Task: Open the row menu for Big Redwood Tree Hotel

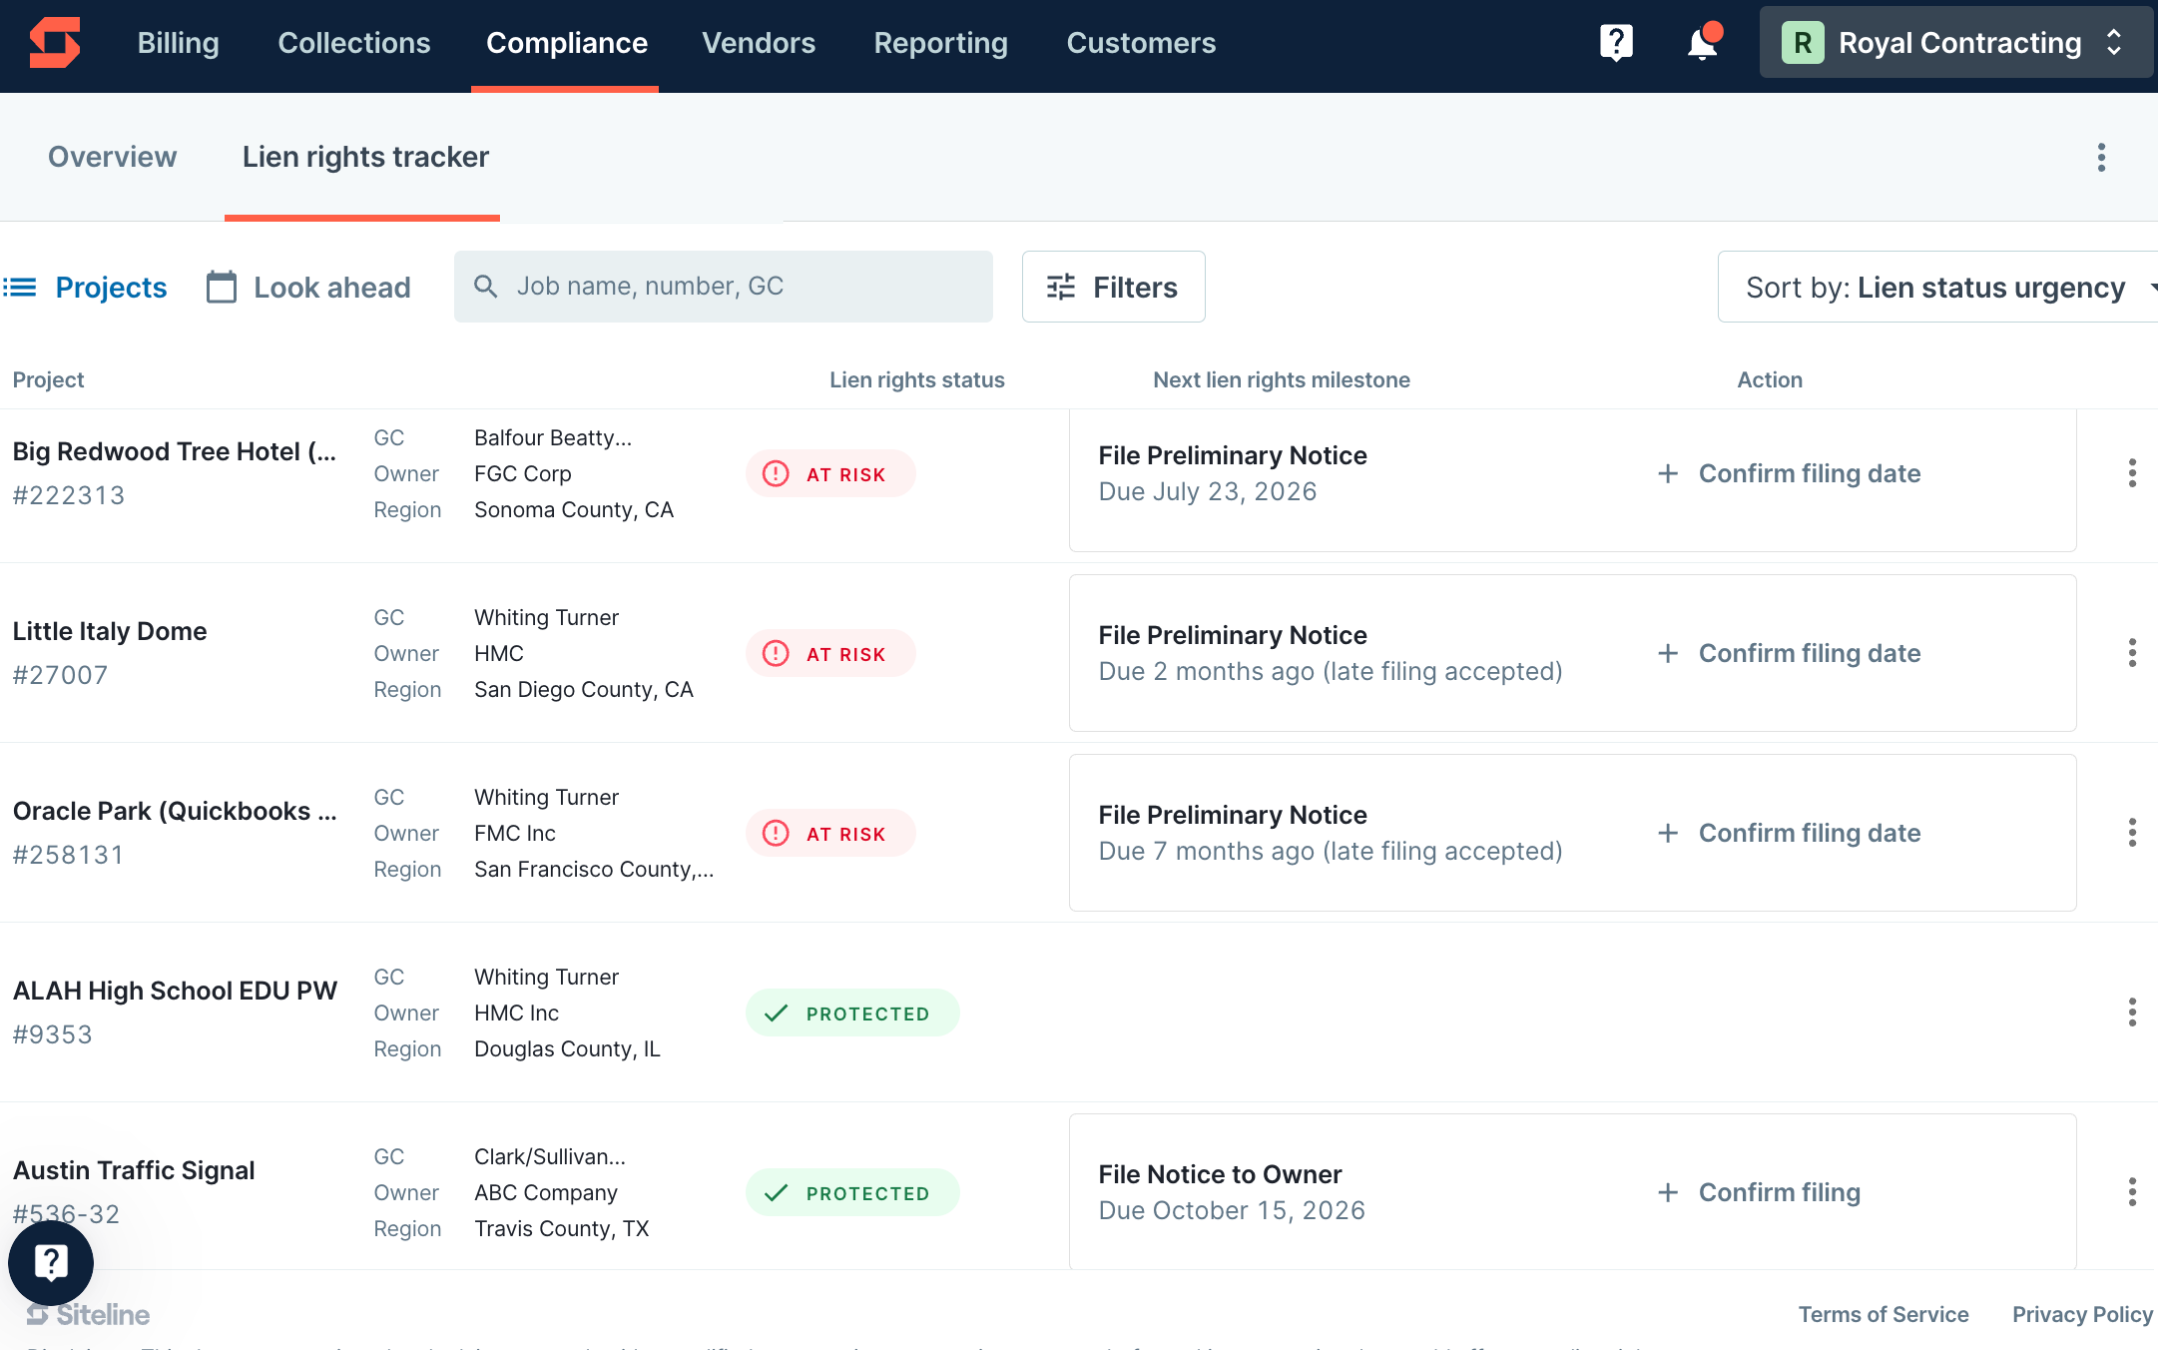Action: click(x=2132, y=473)
